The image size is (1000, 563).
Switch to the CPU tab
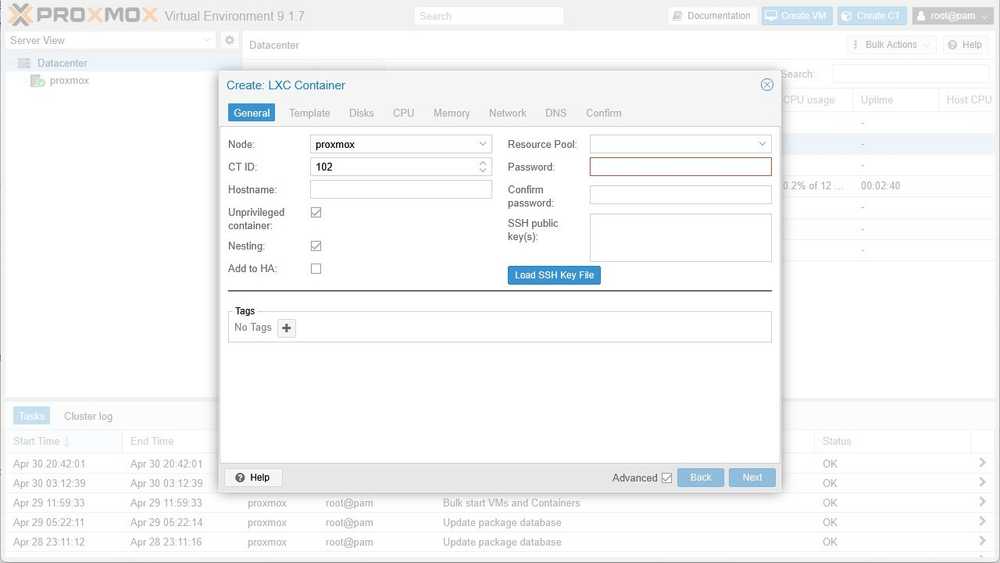tap(403, 113)
